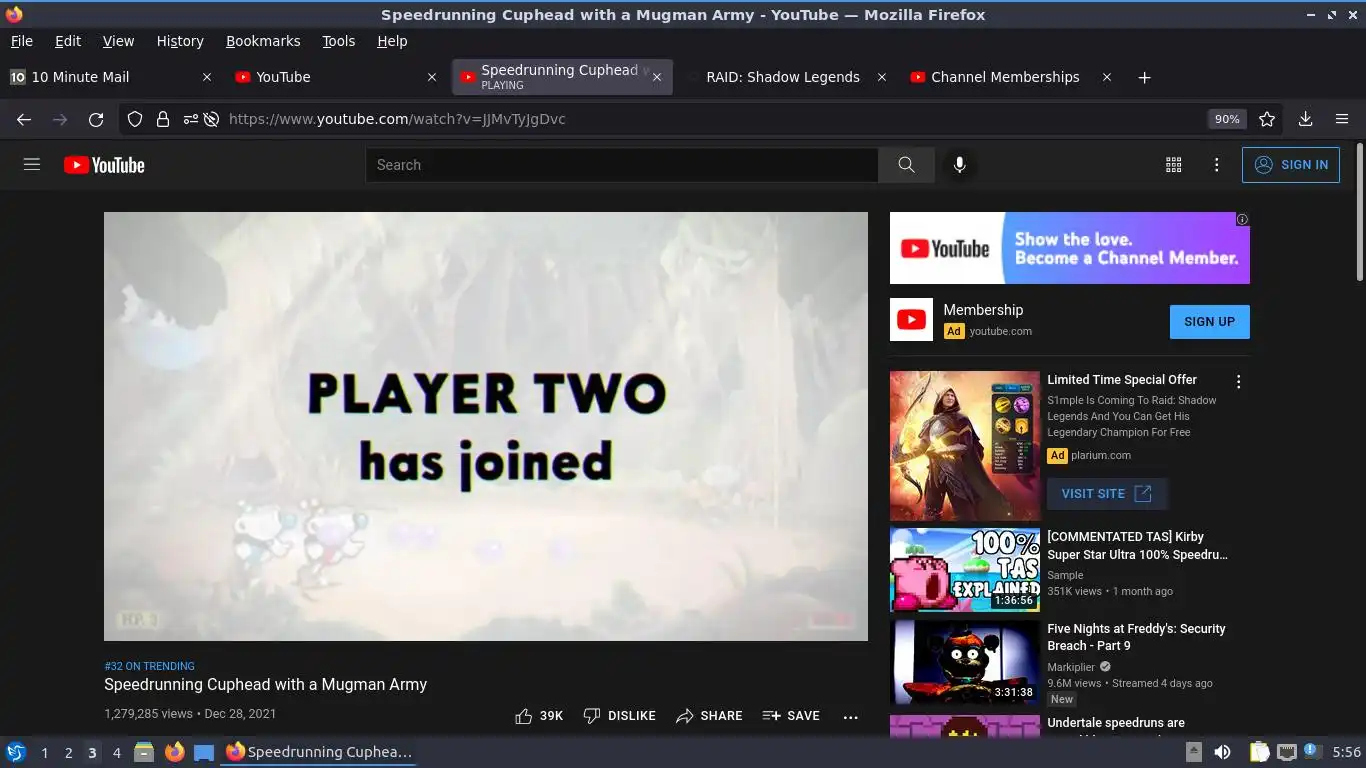The height and width of the screenshot is (768, 1366).
Task: Reload the current page
Action: (x=96, y=119)
